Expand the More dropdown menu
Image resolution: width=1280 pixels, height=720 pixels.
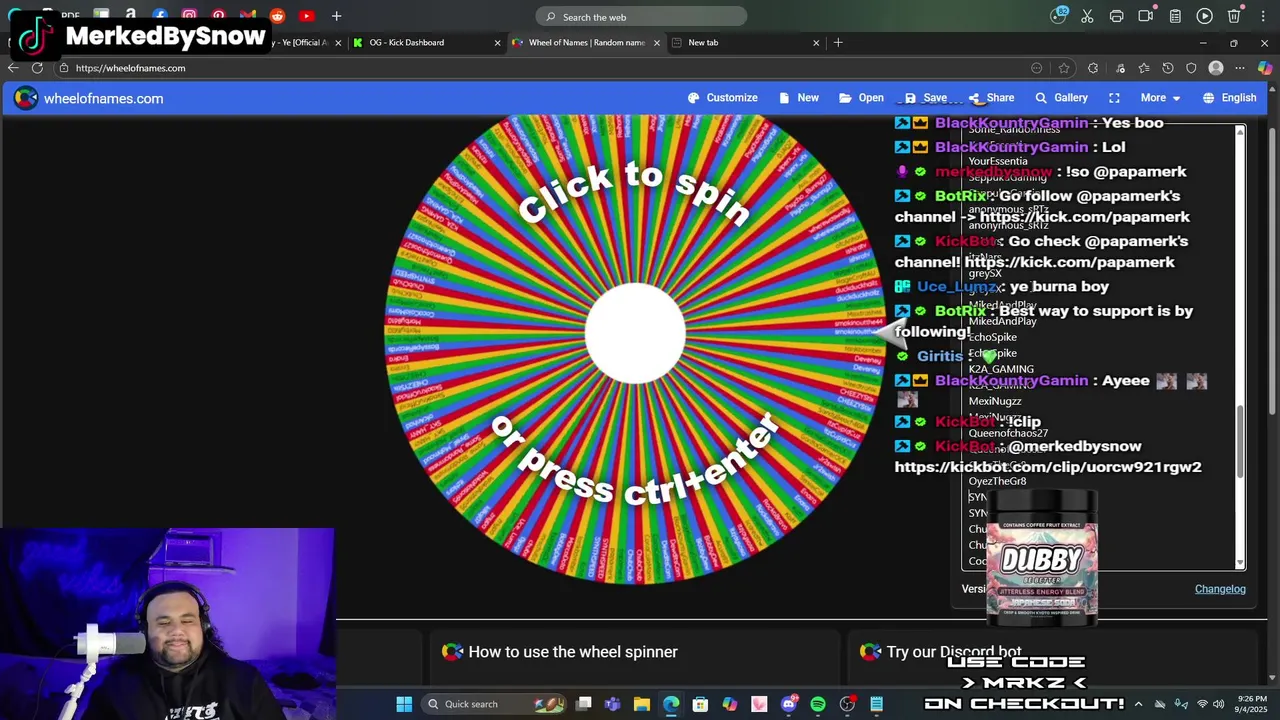point(1160,98)
